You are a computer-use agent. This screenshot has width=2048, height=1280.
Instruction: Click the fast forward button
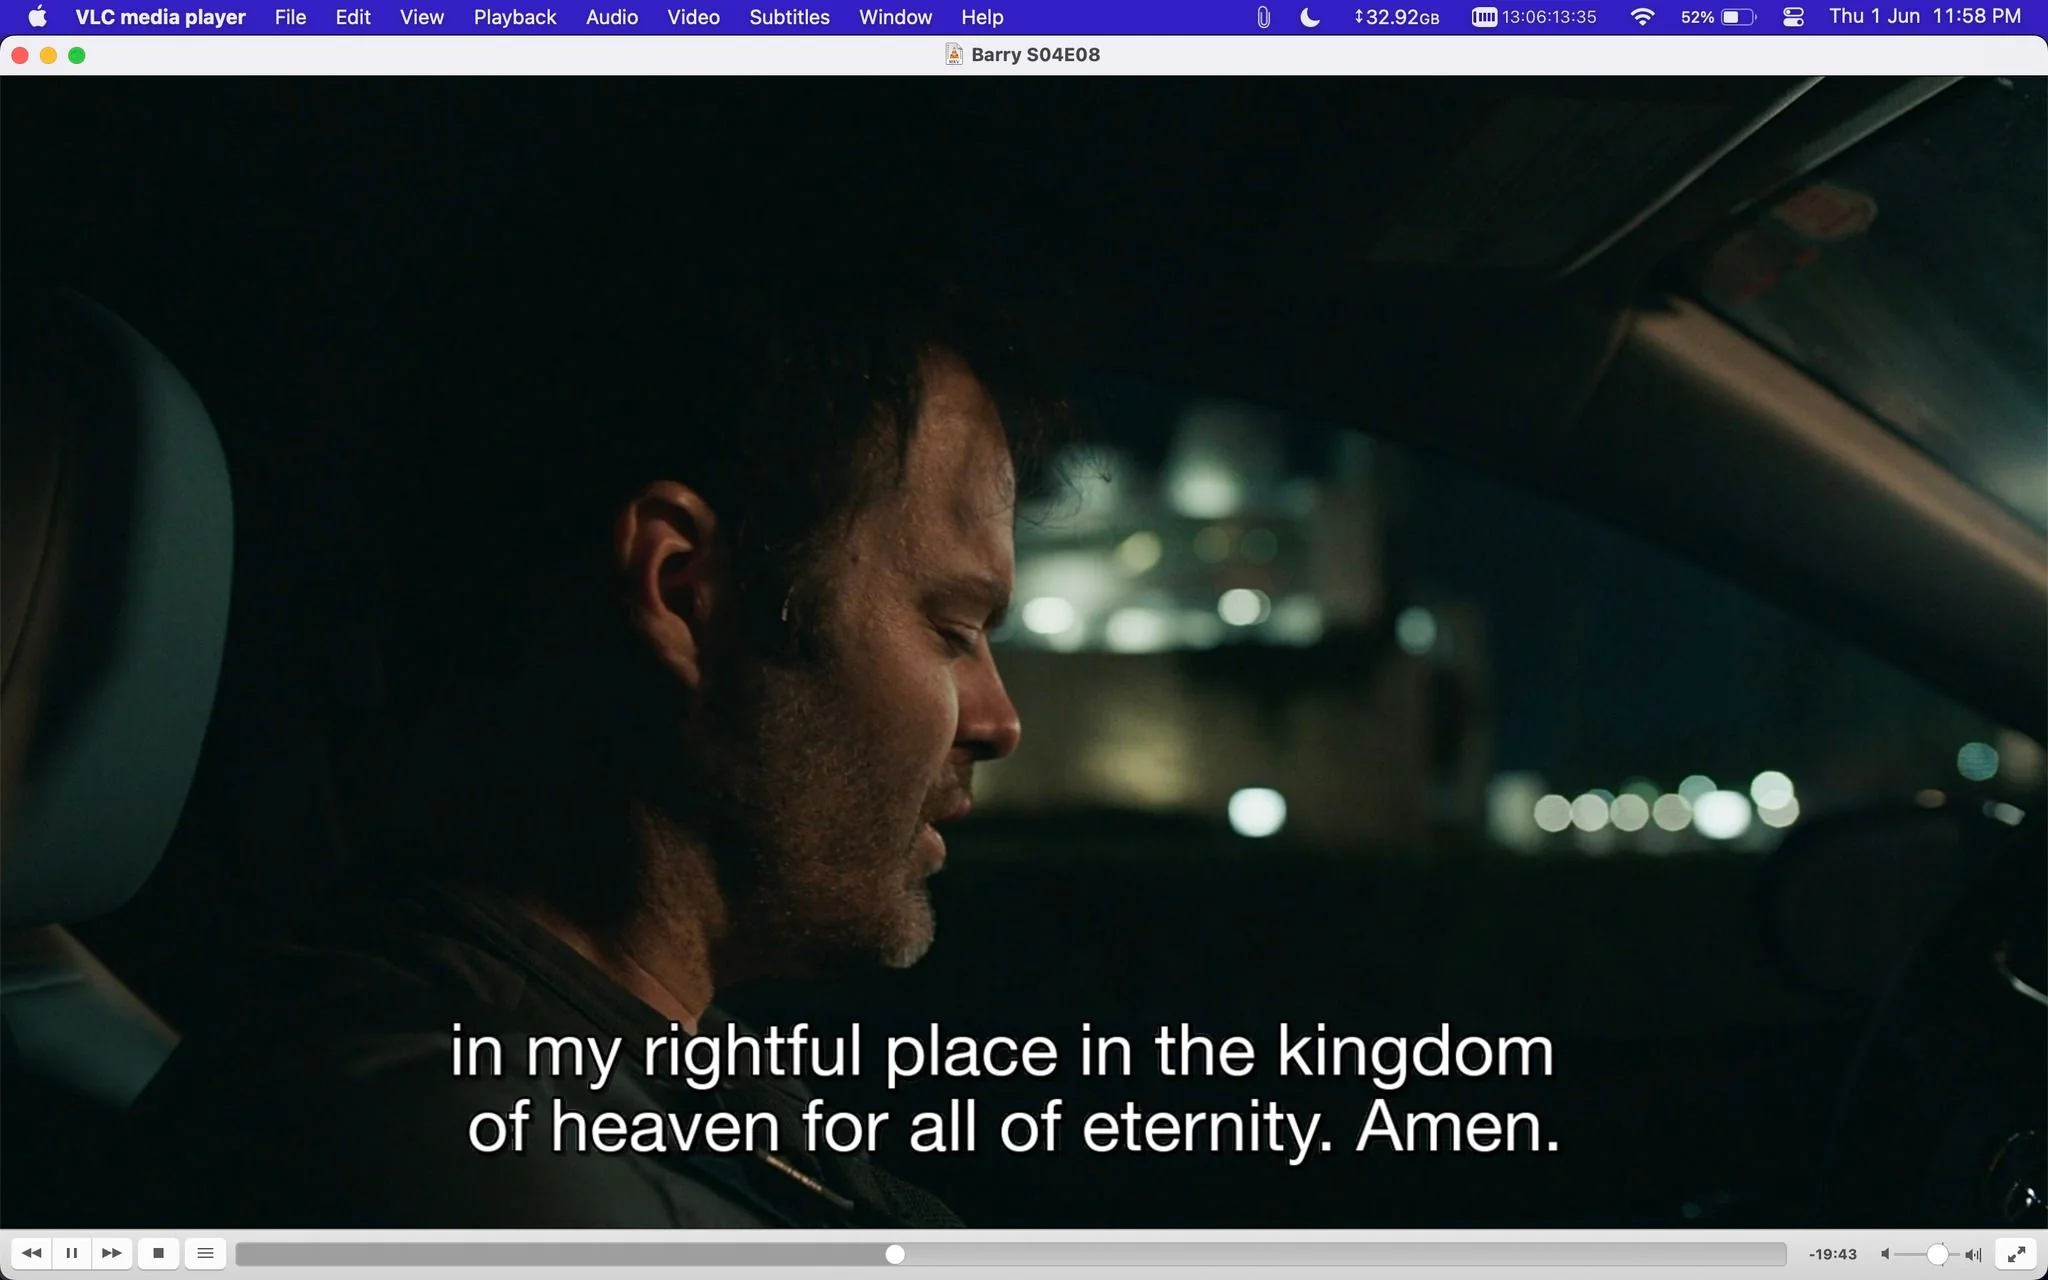pos(112,1253)
